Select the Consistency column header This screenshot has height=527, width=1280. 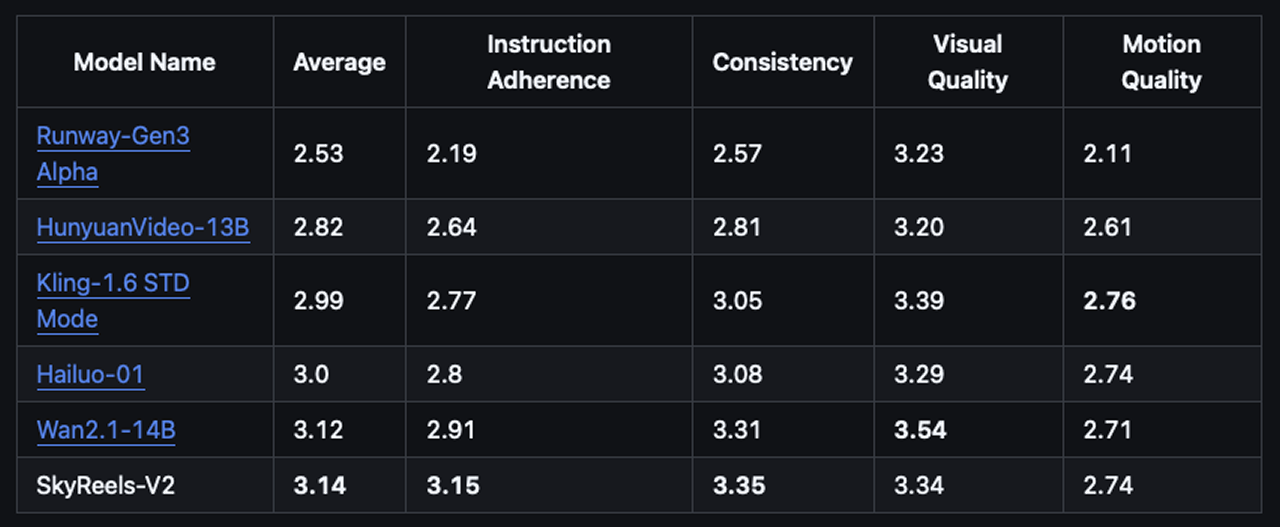point(782,63)
